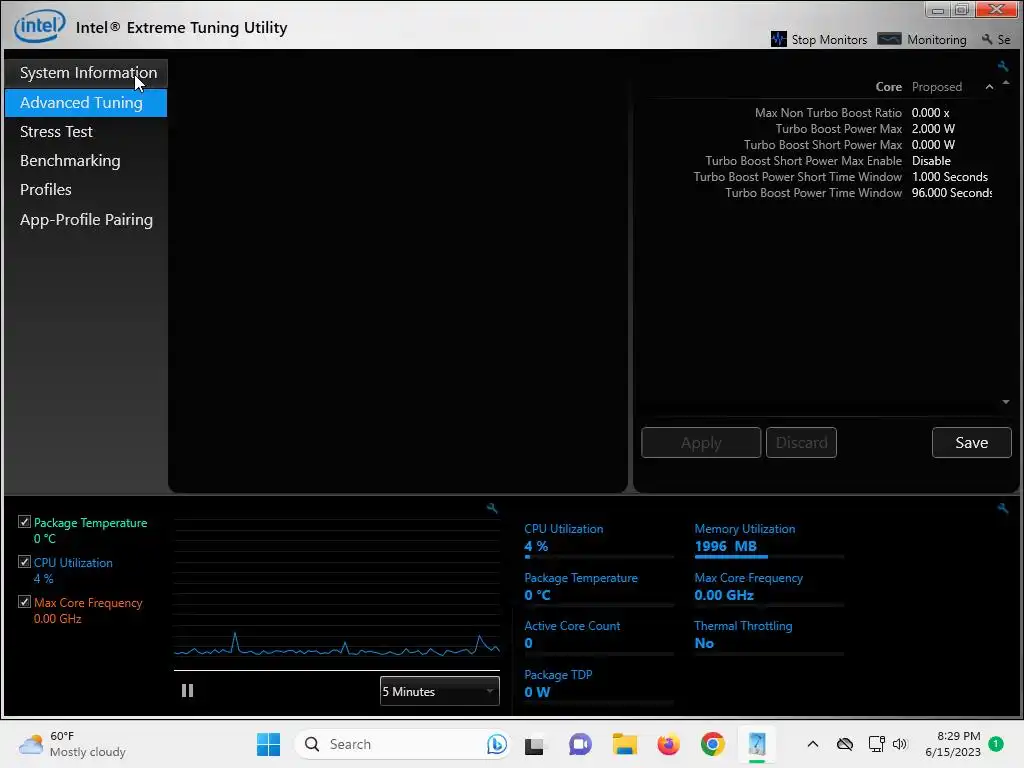Click the Proposed column header
Viewport: 1024px width, 768px height.
(x=936, y=87)
